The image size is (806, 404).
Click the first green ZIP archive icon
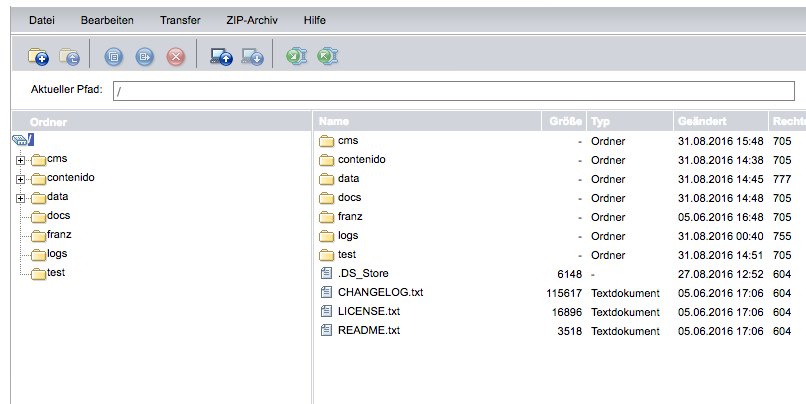tap(296, 57)
